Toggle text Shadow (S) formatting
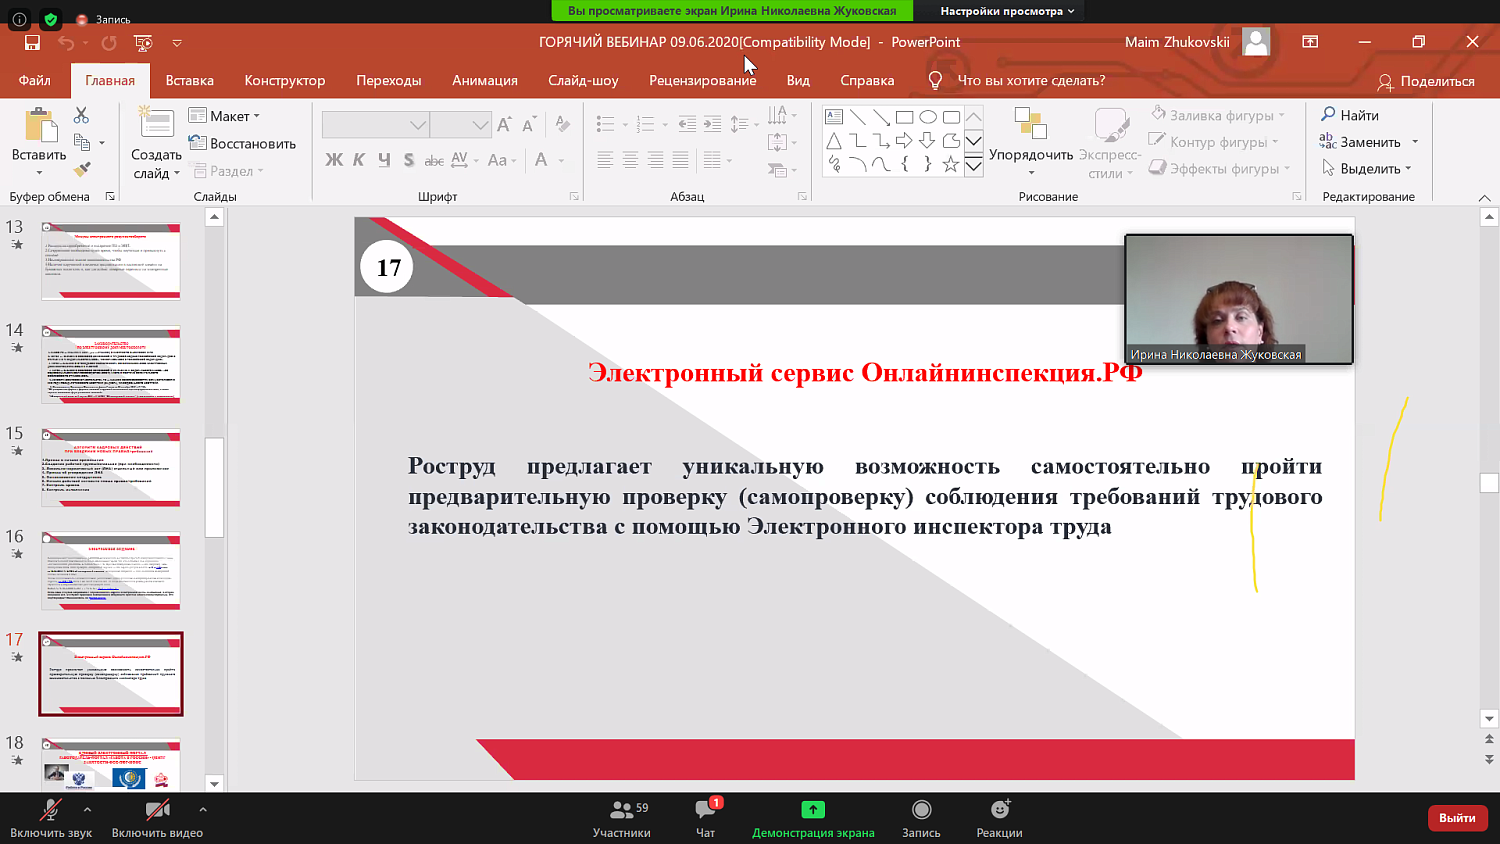 [409, 160]
